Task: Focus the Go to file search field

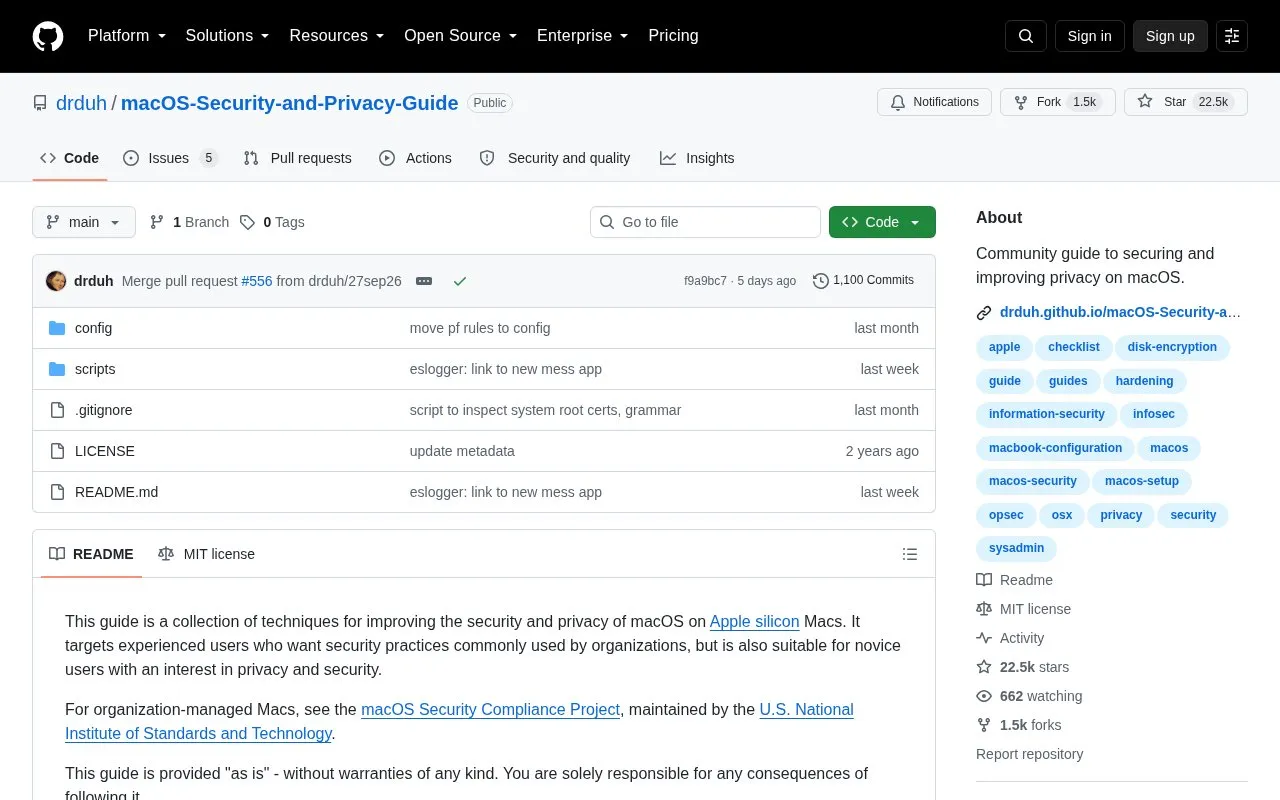Action: click(705, 222)
